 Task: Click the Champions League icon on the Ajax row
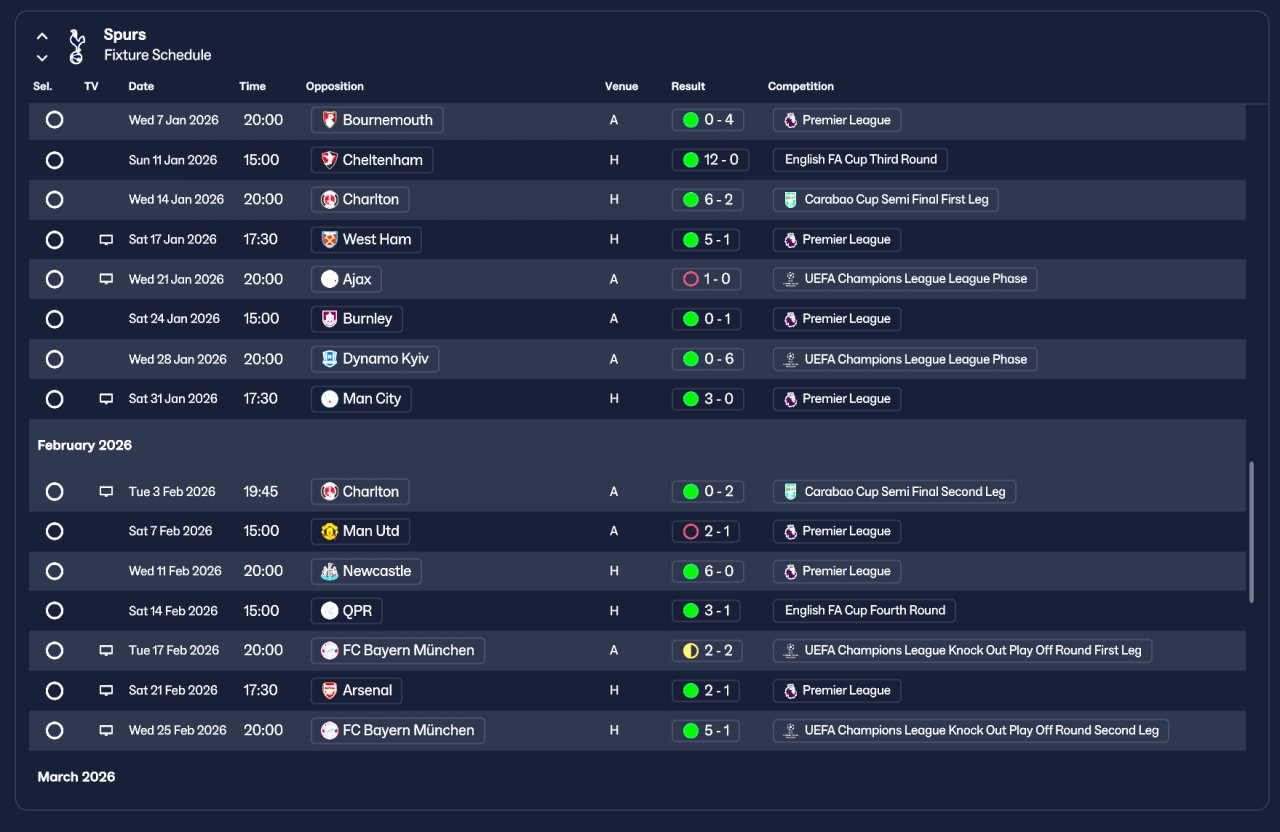click(x=790, y=279)
